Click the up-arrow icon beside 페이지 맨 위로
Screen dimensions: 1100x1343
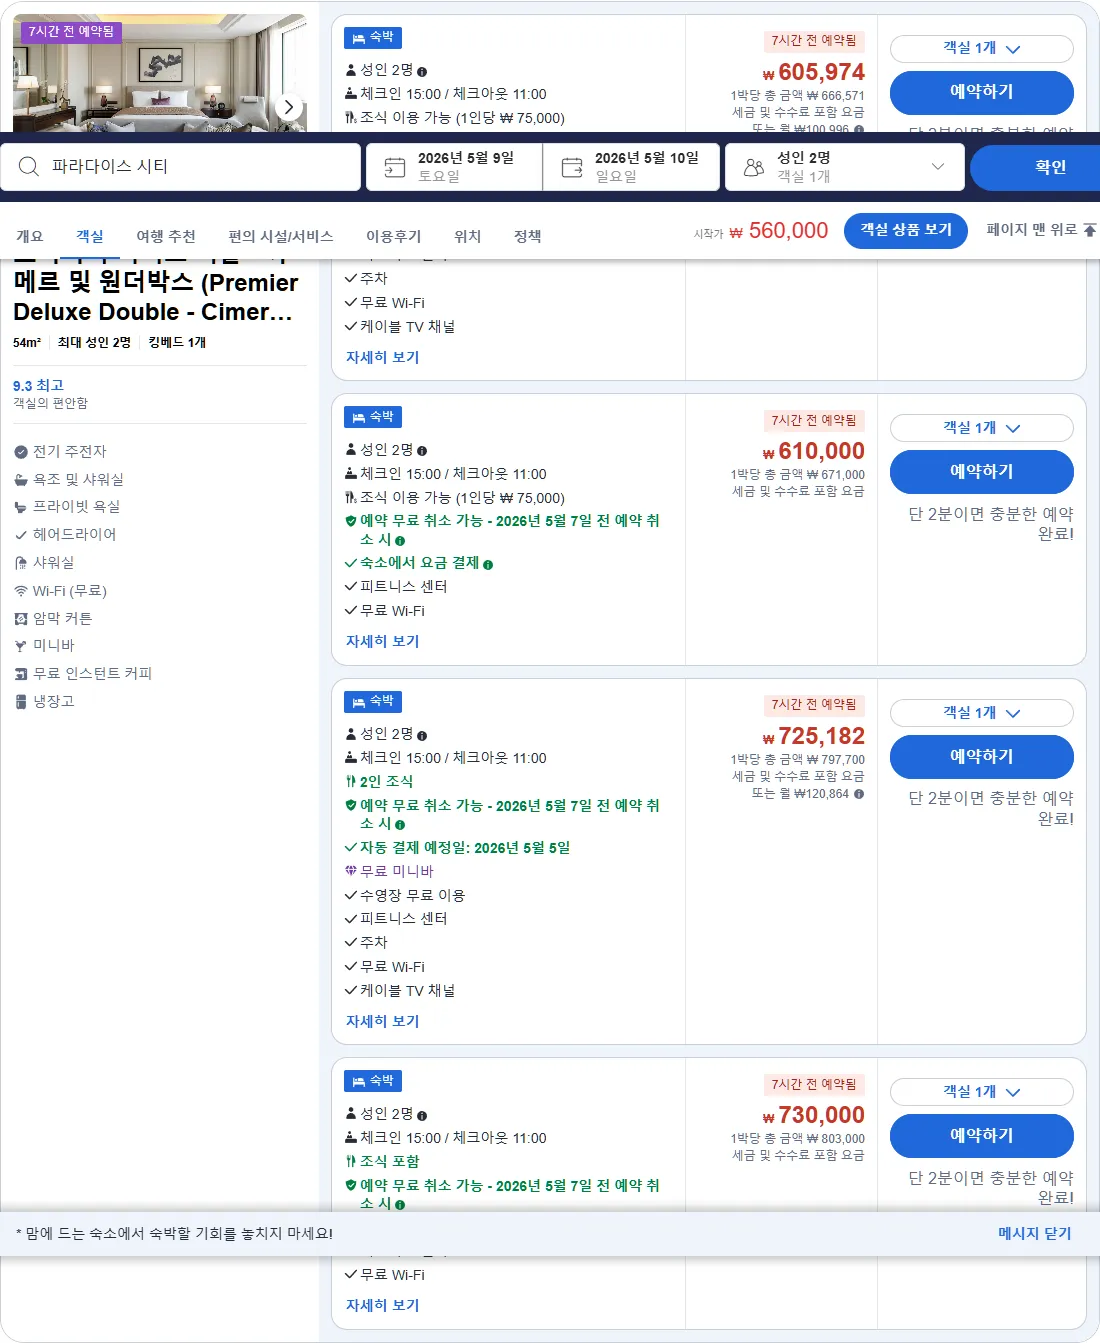[x=1090, y=230]
